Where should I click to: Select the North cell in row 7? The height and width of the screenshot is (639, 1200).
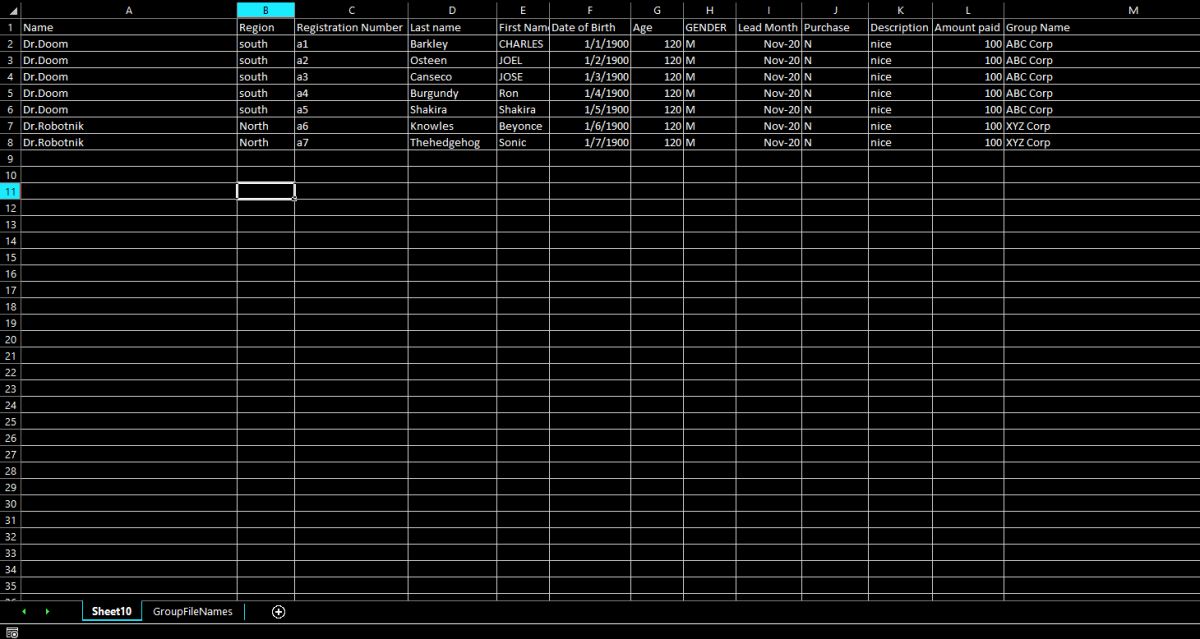266,126
